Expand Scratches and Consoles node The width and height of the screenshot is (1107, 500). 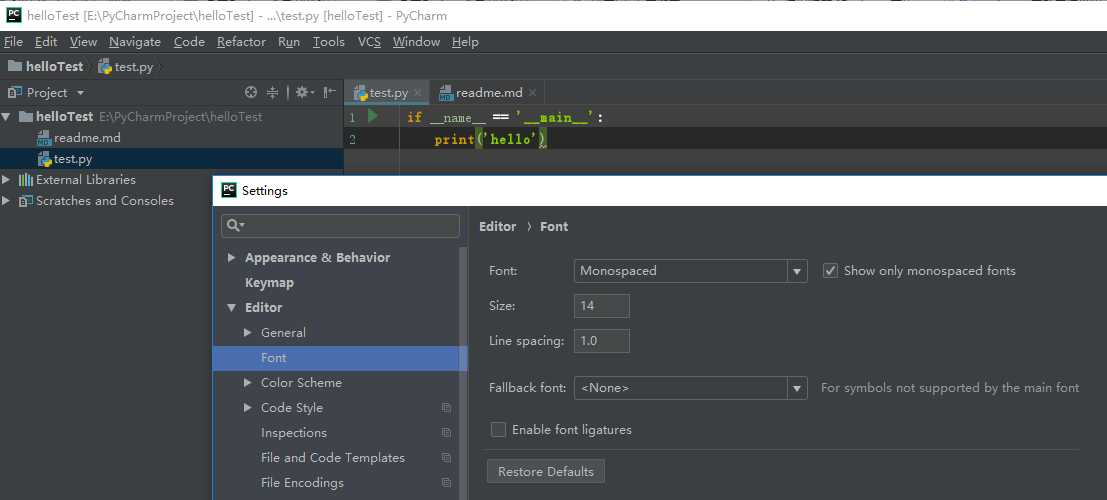click(6, 201)
